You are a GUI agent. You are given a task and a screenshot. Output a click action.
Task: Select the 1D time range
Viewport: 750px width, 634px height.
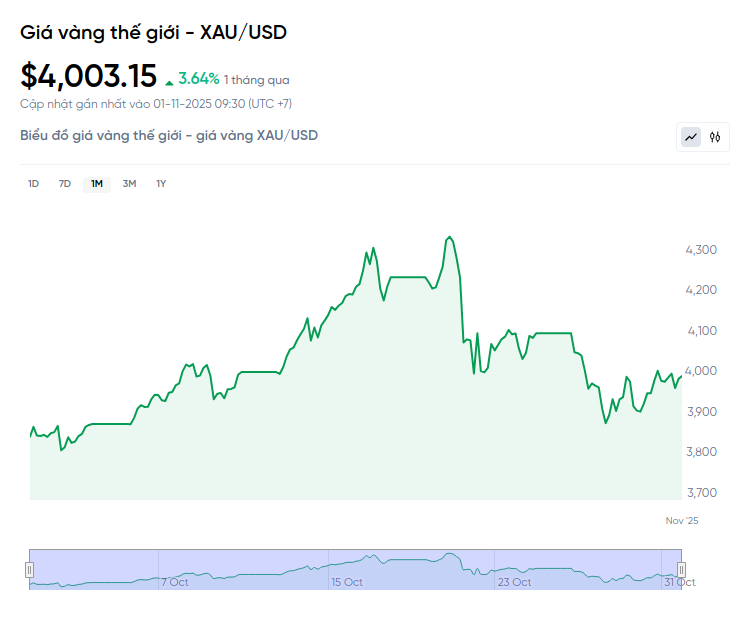(33, 183)
